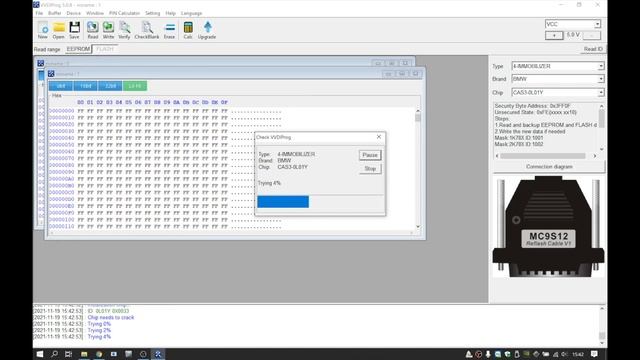Click the Read chip toolbar icon
Image resolution: width=640 pixels, height=360 pixels.
[x=93, y=30]
